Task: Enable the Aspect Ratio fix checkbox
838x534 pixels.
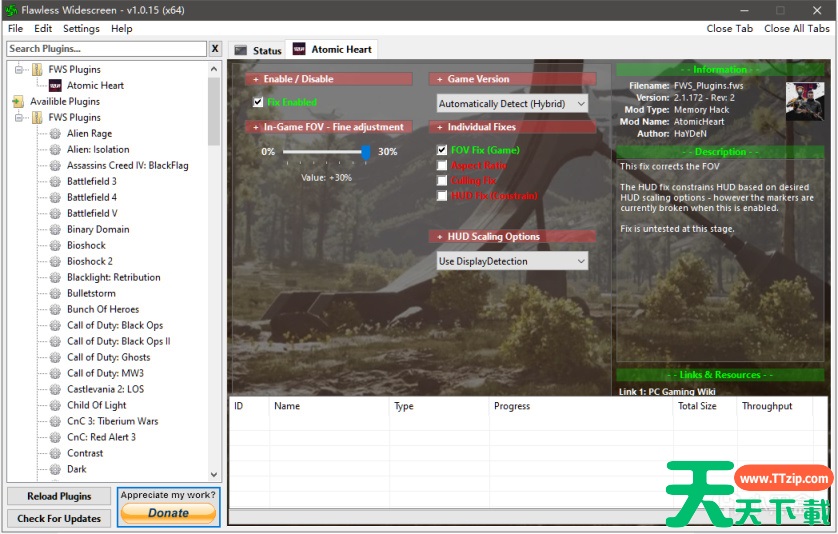Action: 442,166
